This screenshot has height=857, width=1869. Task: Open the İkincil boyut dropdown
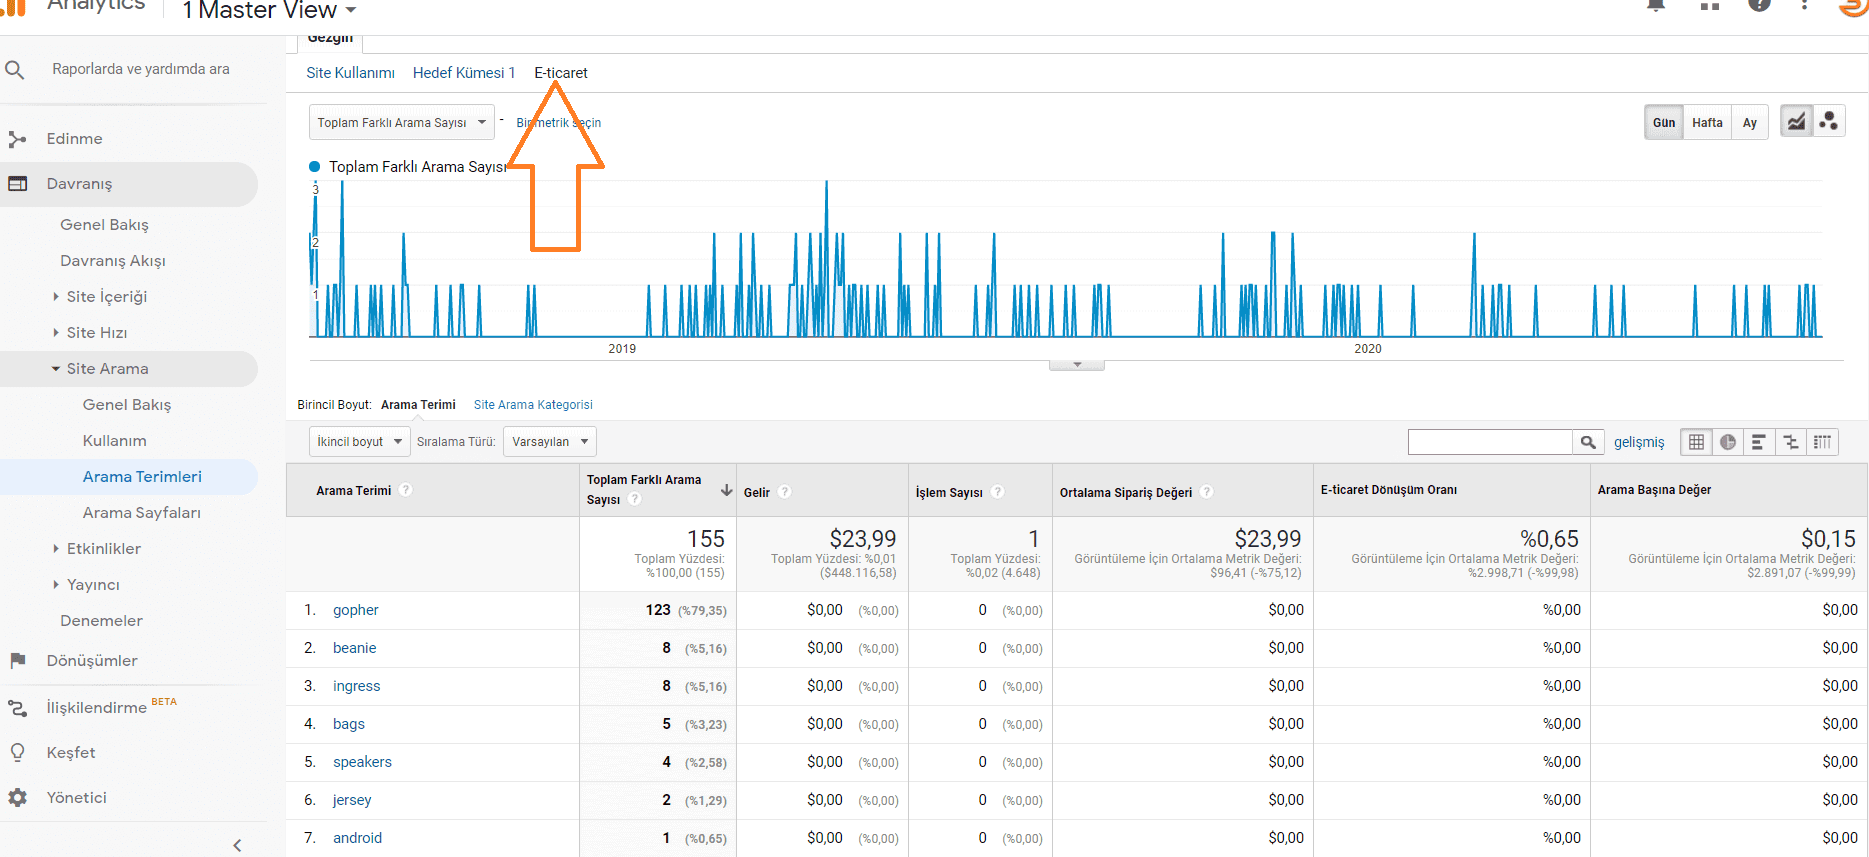(x=359, y=442)
